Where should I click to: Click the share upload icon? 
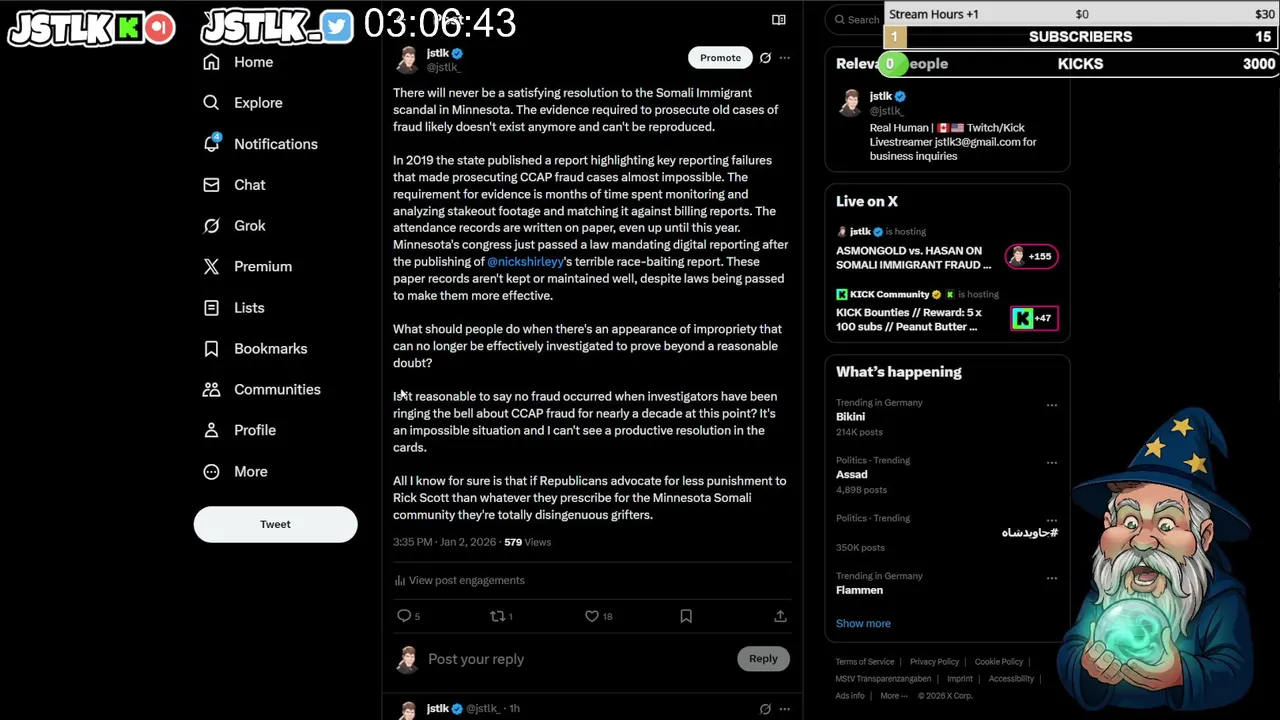pos(780,616)
